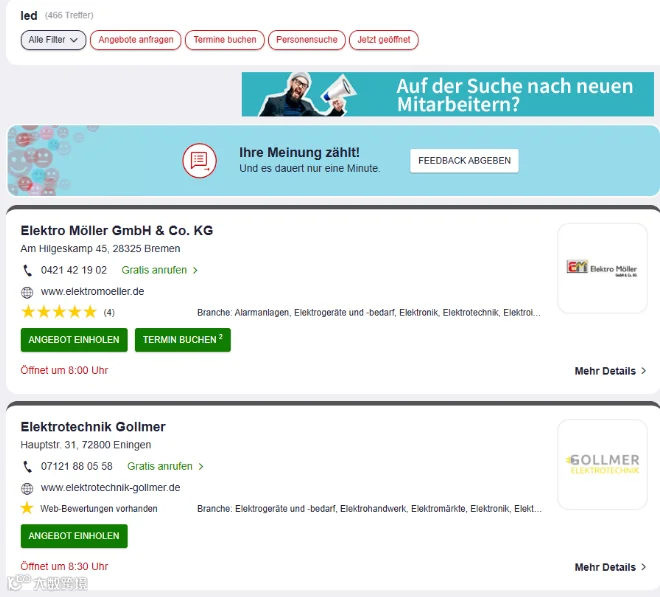This screenshot has height=597, width=660.
Task: Open the Alle Filter dropdown
Action: coord(53,40)
